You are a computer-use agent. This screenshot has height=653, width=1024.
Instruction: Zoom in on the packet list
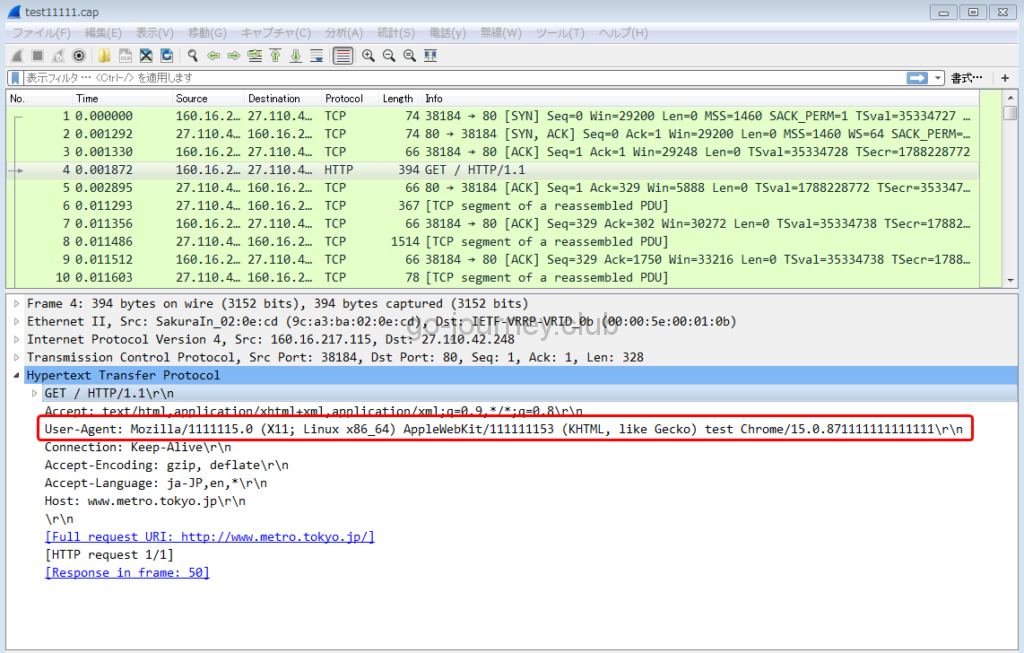[x=367, y=55]
